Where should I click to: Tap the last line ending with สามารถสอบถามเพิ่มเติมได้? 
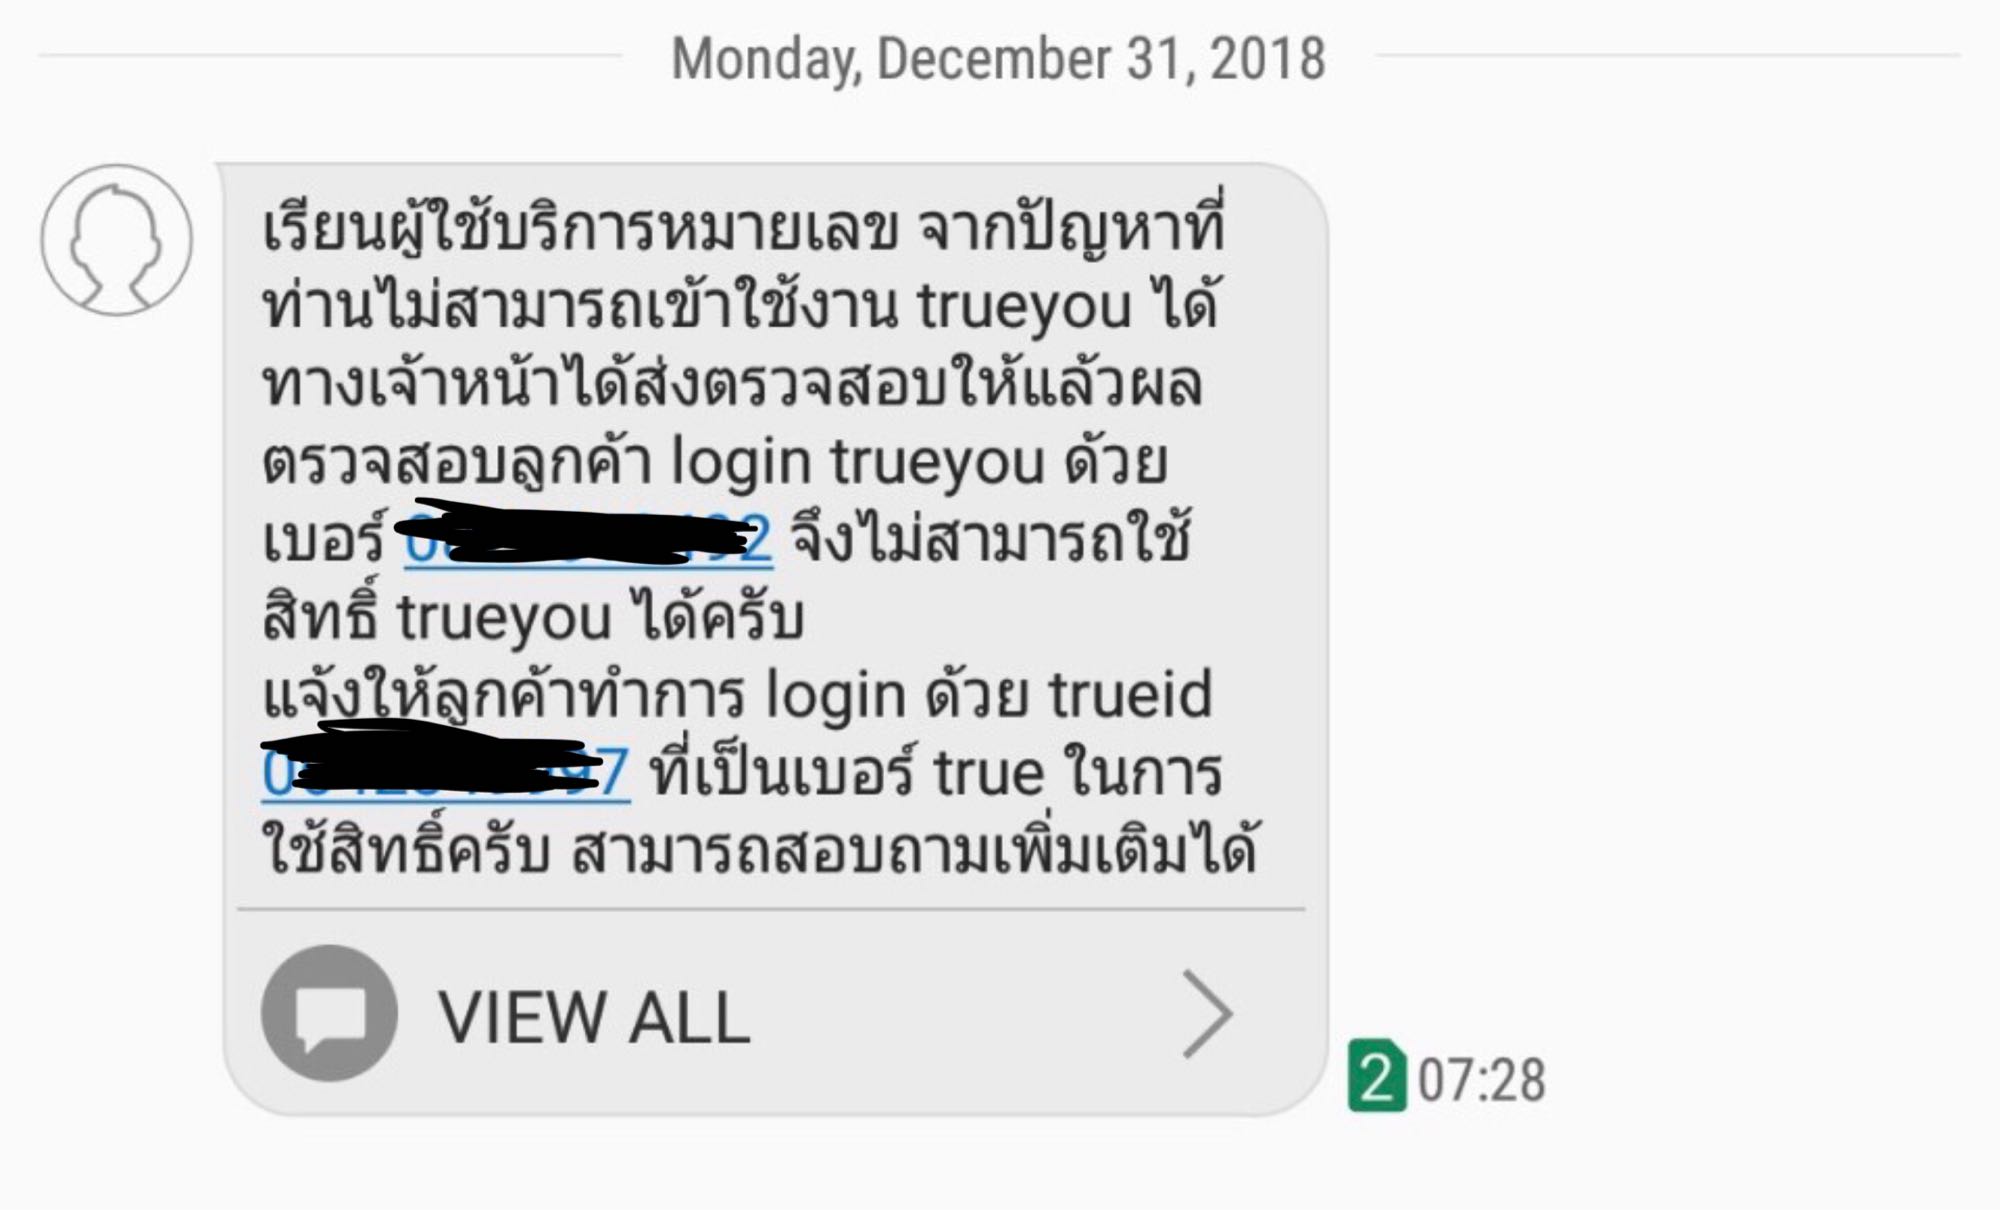[x=759, y=851]
